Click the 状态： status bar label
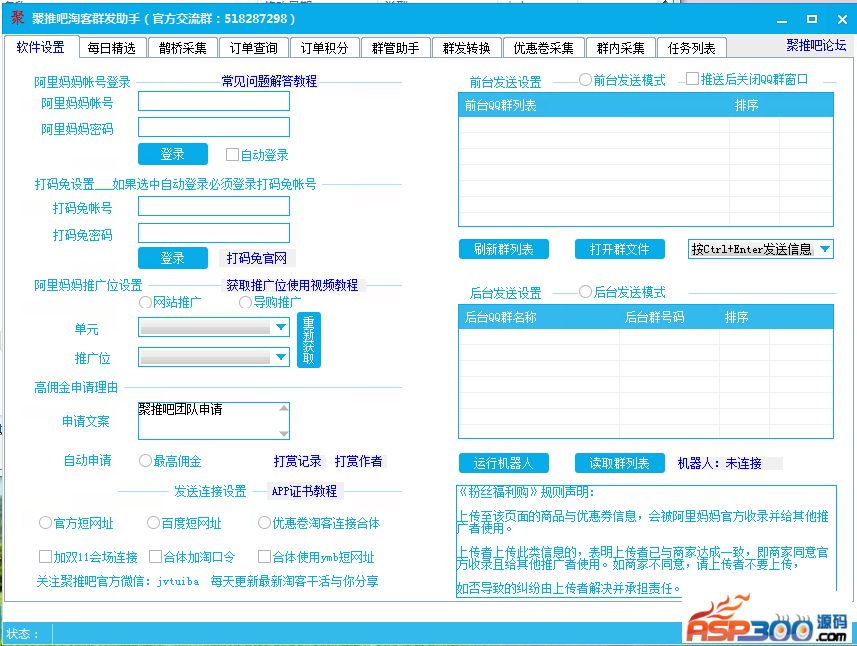857x646 pixels. [x=22, y=634]
